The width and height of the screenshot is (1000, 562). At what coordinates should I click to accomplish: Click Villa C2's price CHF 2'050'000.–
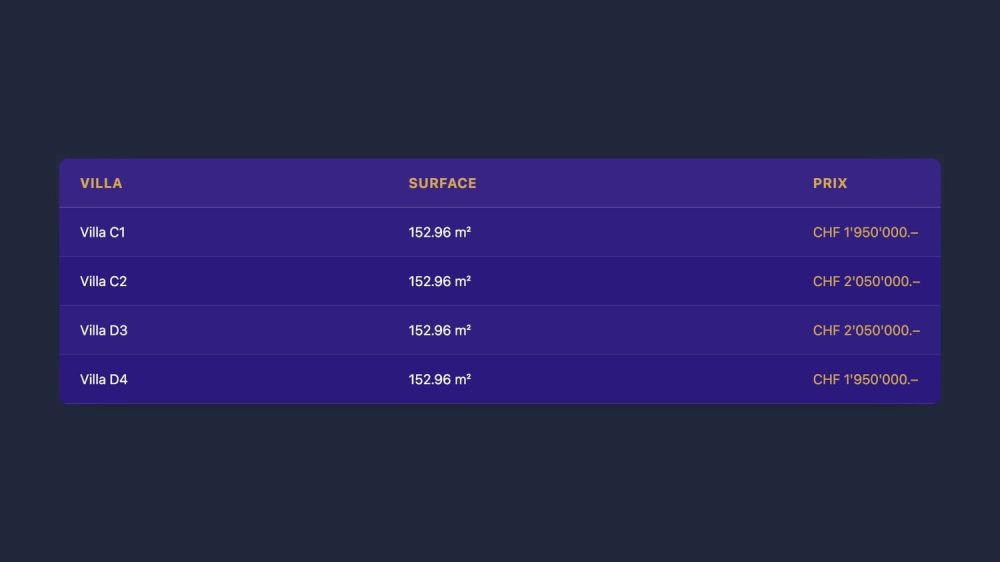coord(866,281)
